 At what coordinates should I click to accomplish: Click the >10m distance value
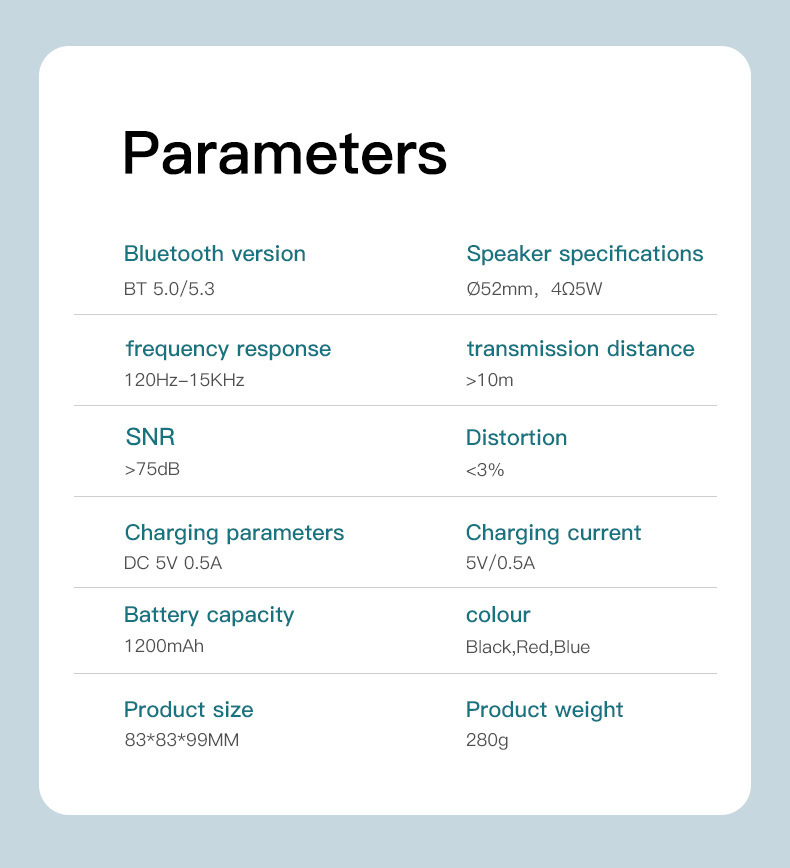[x=490, y=380]
